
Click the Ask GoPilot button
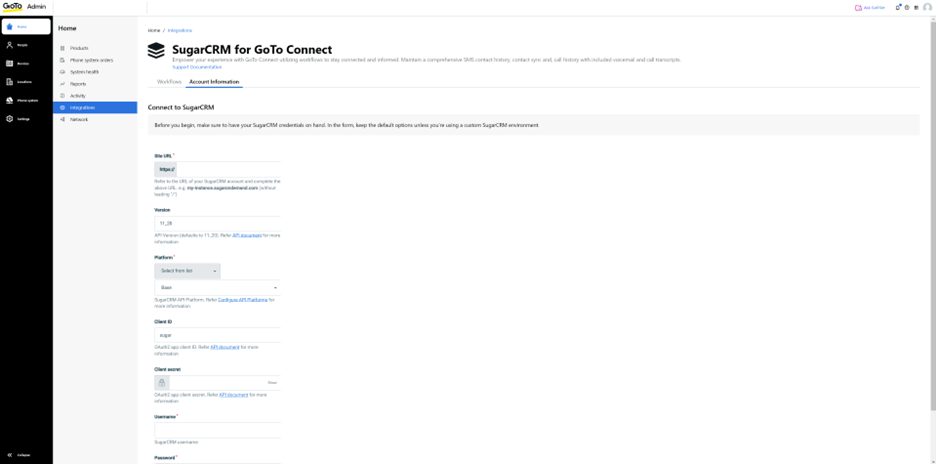point(870,7)
